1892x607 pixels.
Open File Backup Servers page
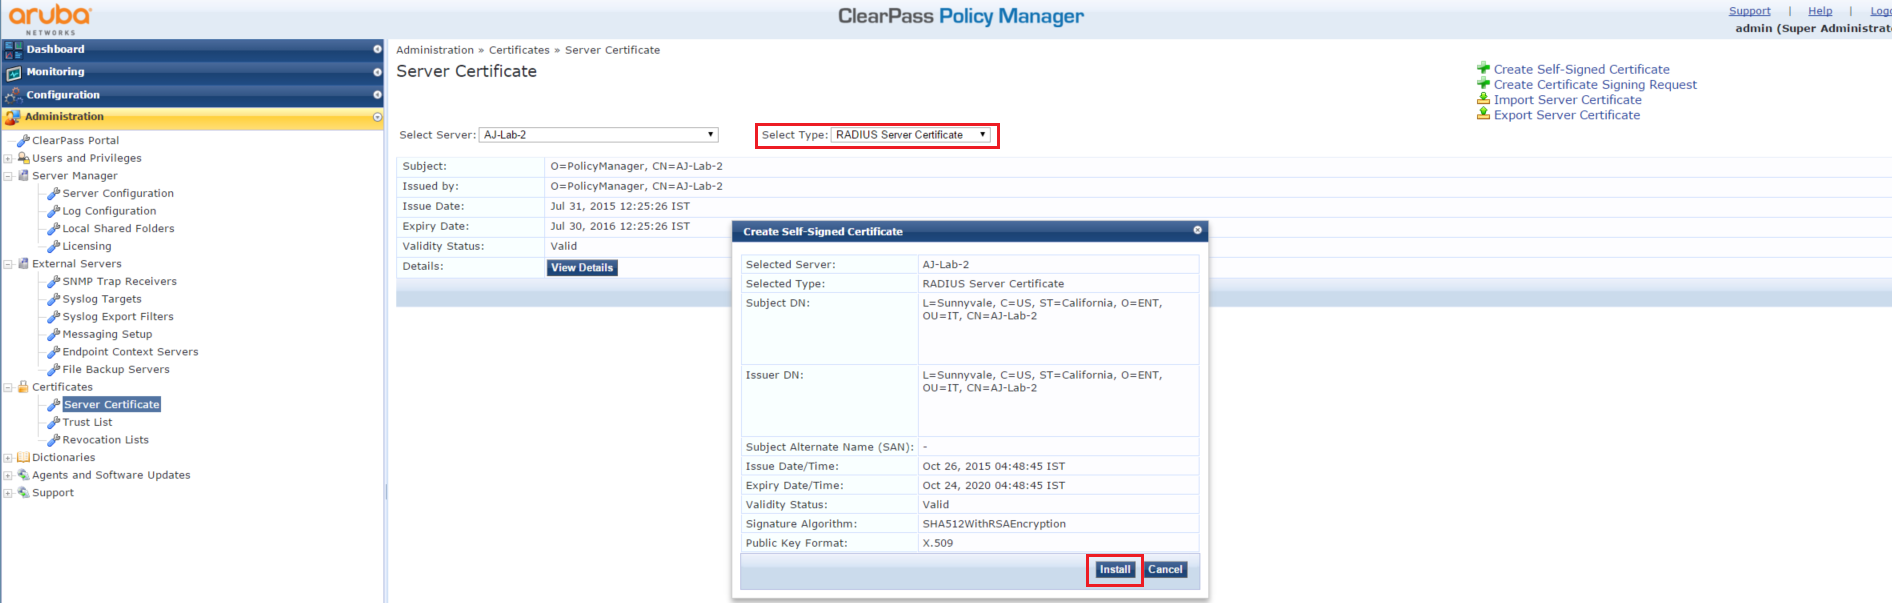click(116, 370)
